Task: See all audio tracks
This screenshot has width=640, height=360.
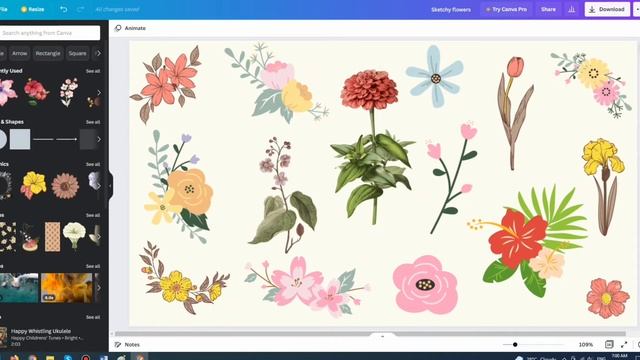Action: (93, 317)
